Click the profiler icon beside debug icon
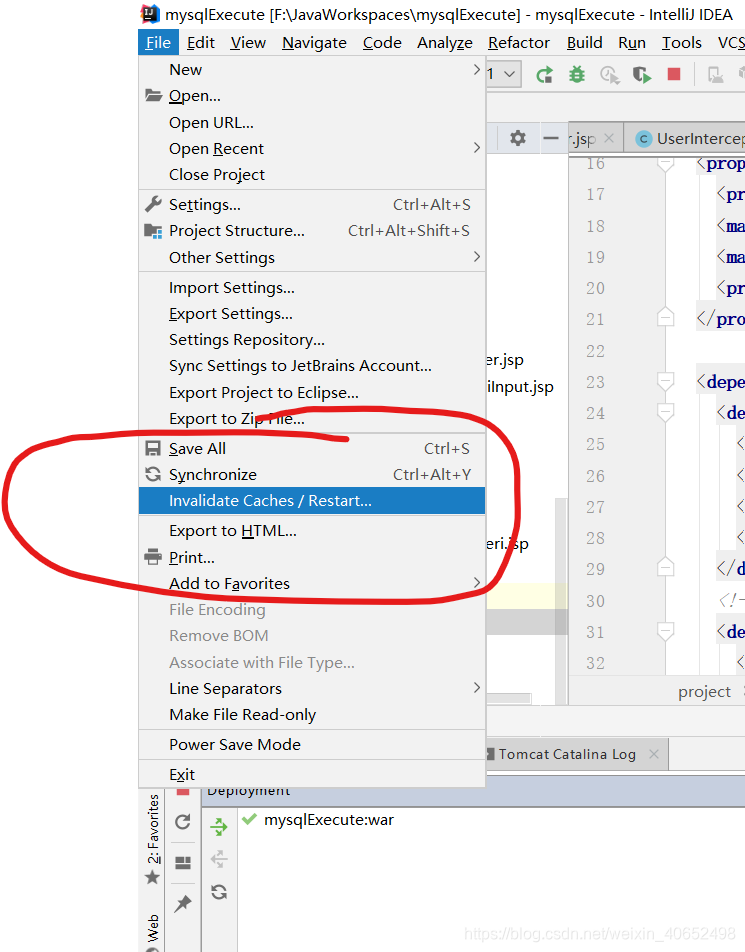Screen dimensions: 745x952 (x=609, y=75)
